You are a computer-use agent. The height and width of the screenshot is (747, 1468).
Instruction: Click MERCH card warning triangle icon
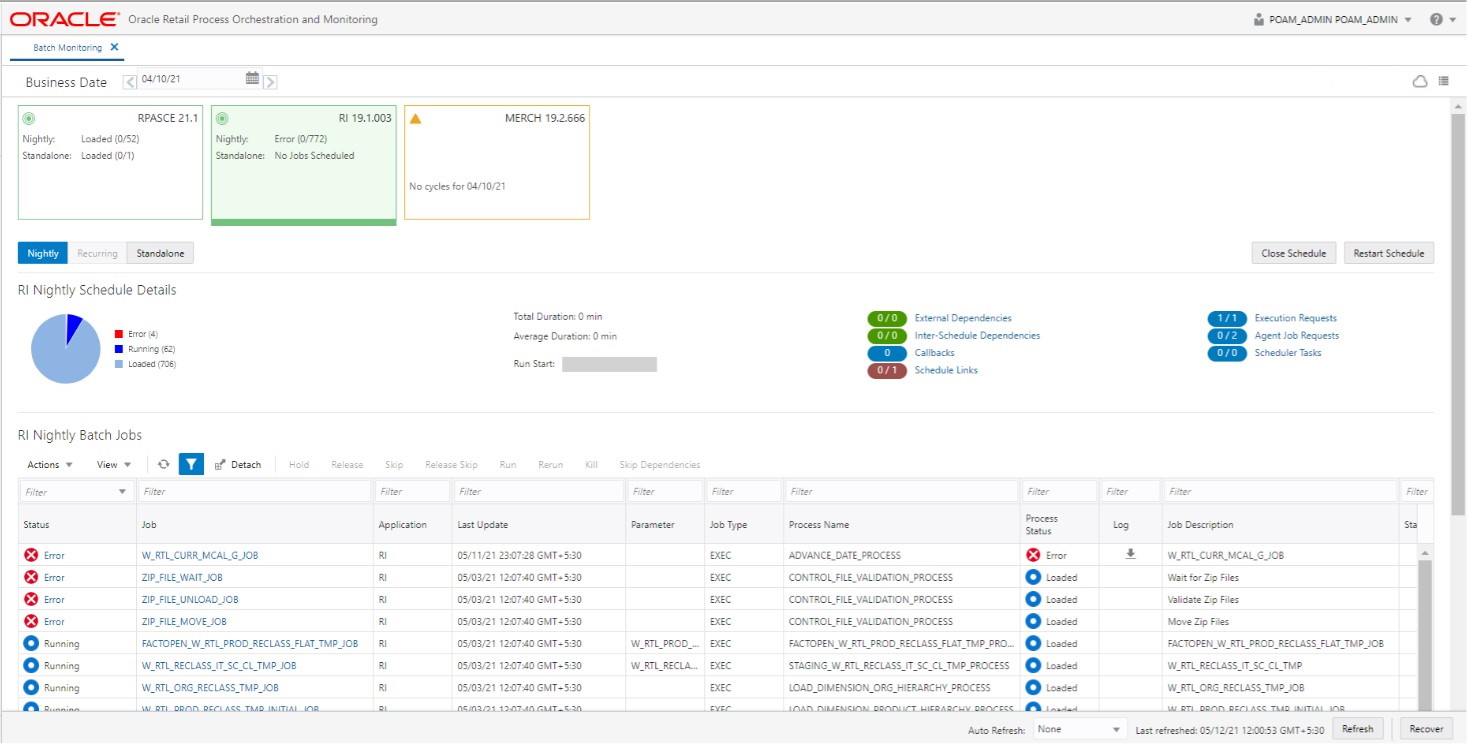click(416, 118)
